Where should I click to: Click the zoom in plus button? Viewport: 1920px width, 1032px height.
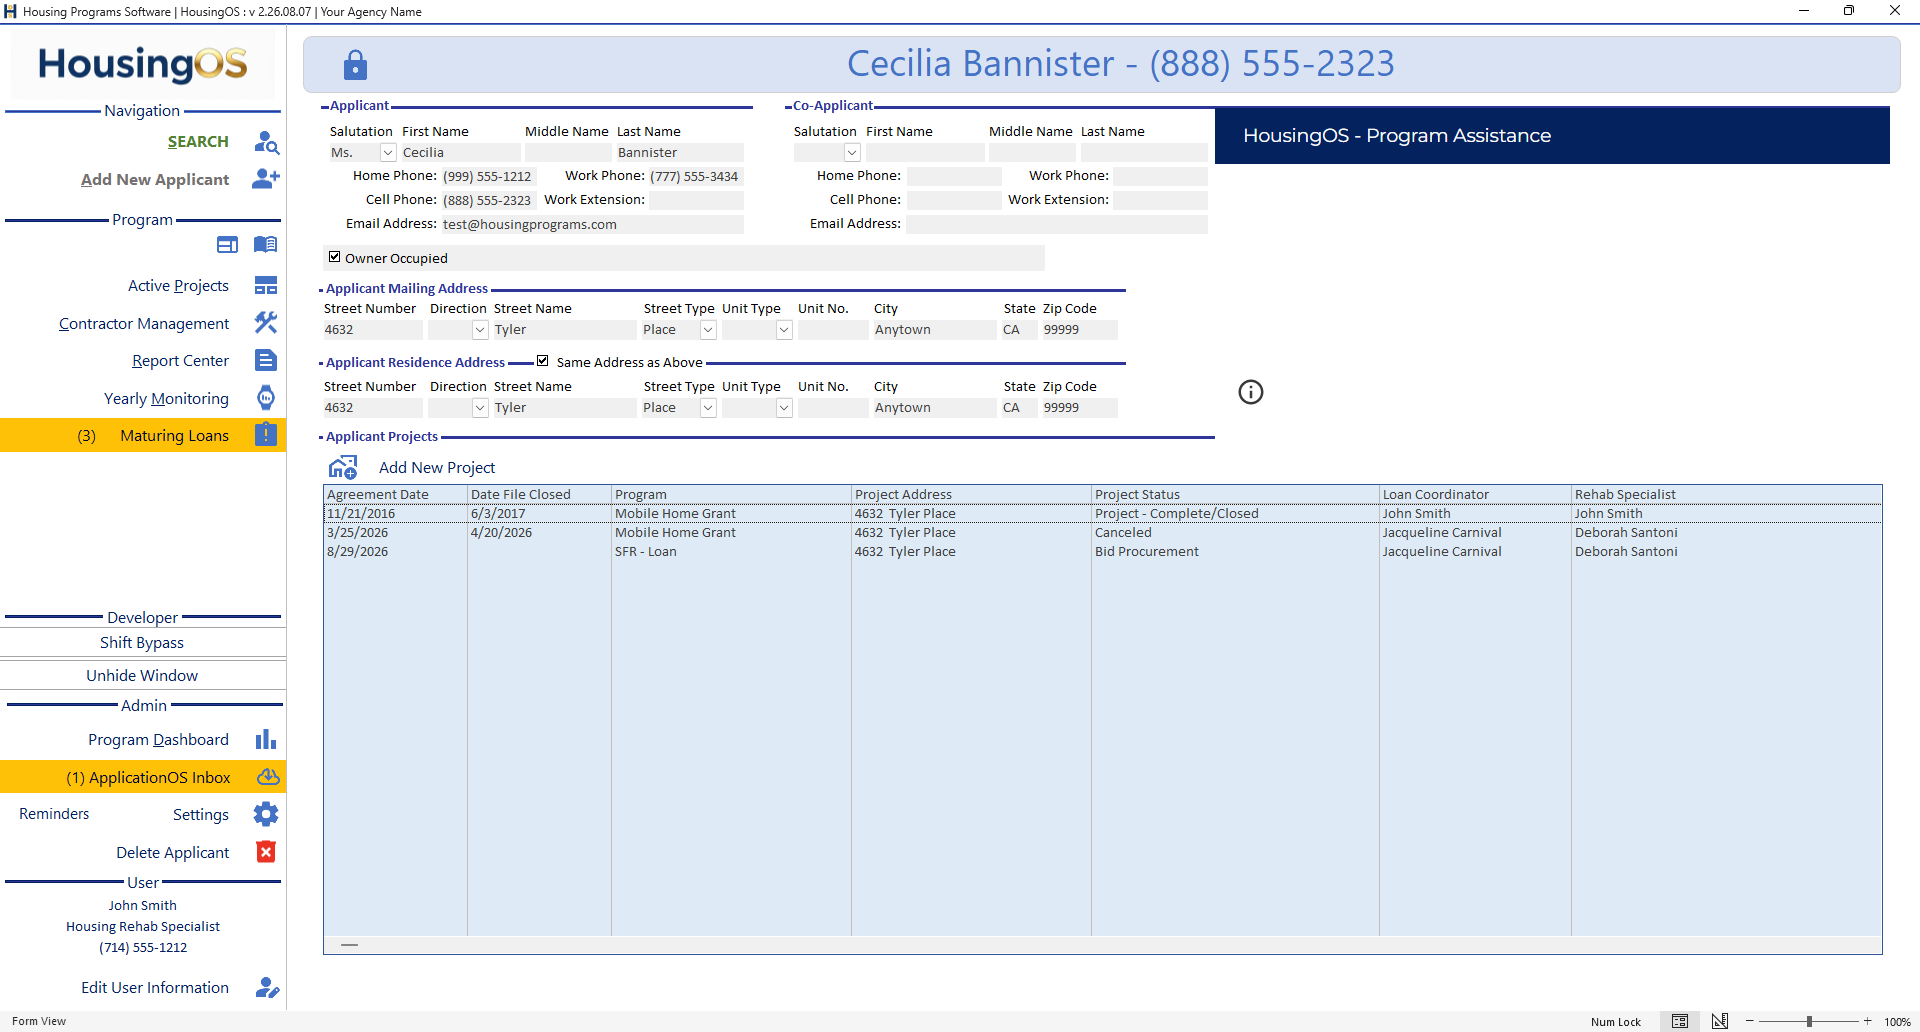(x=1867, y=1021)
